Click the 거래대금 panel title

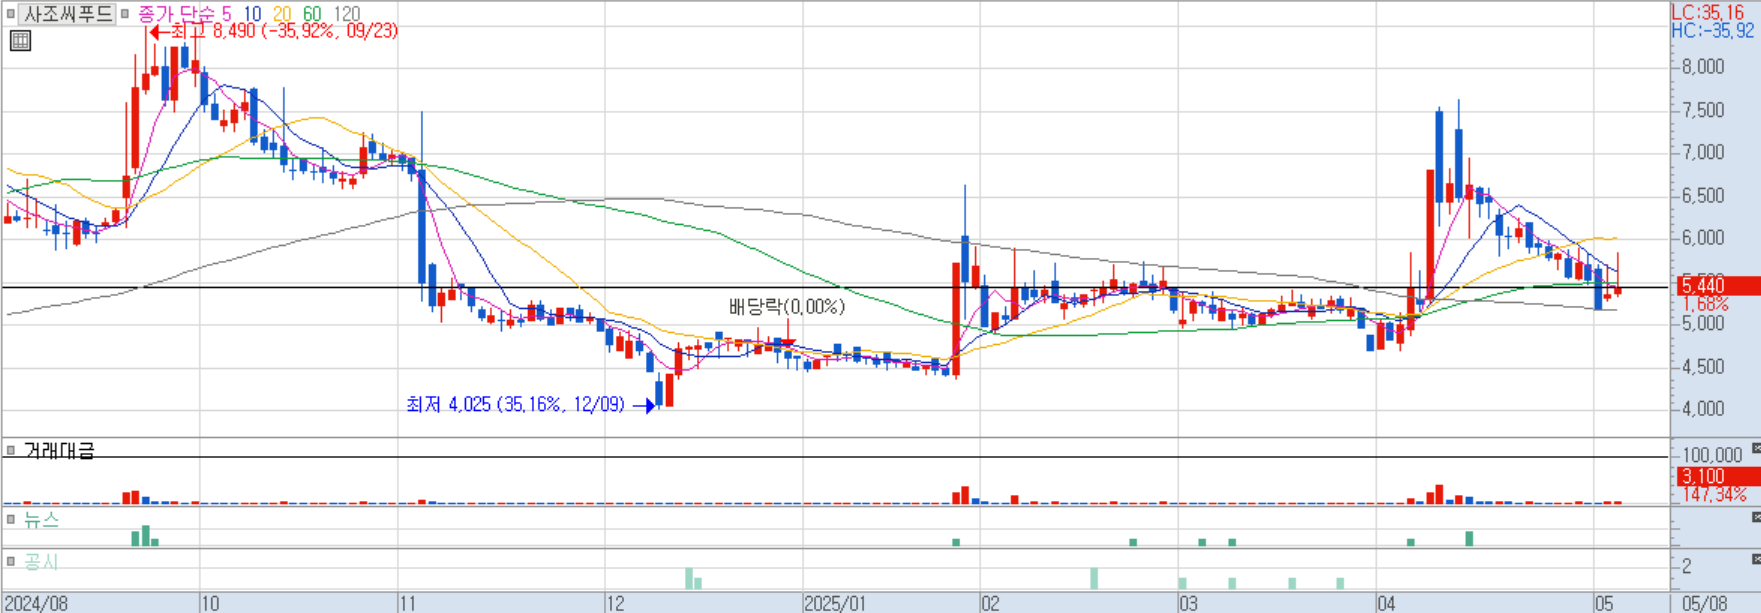tap(59, 451)
